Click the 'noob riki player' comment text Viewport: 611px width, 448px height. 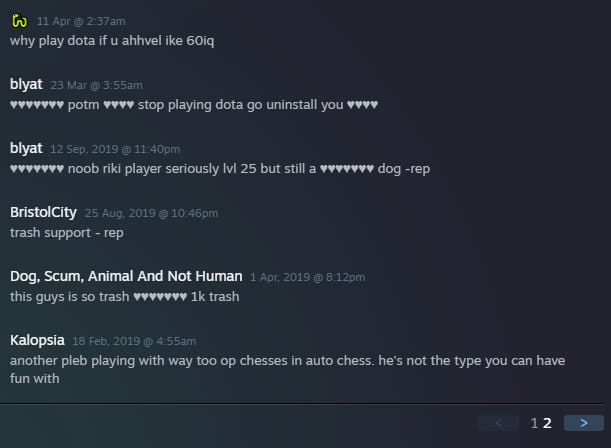(x=220, y=169)
